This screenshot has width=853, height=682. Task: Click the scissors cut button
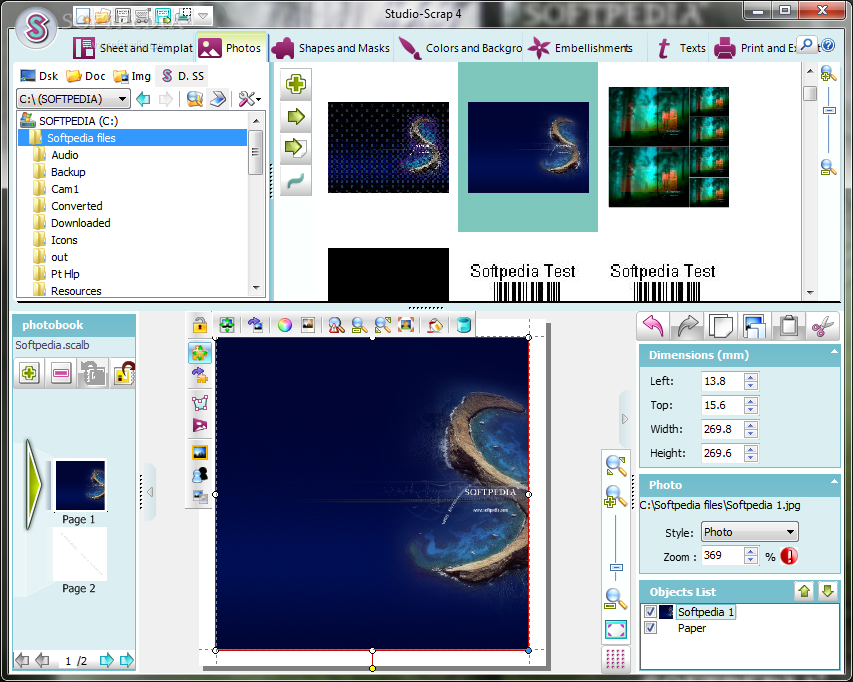coord(823,326)
